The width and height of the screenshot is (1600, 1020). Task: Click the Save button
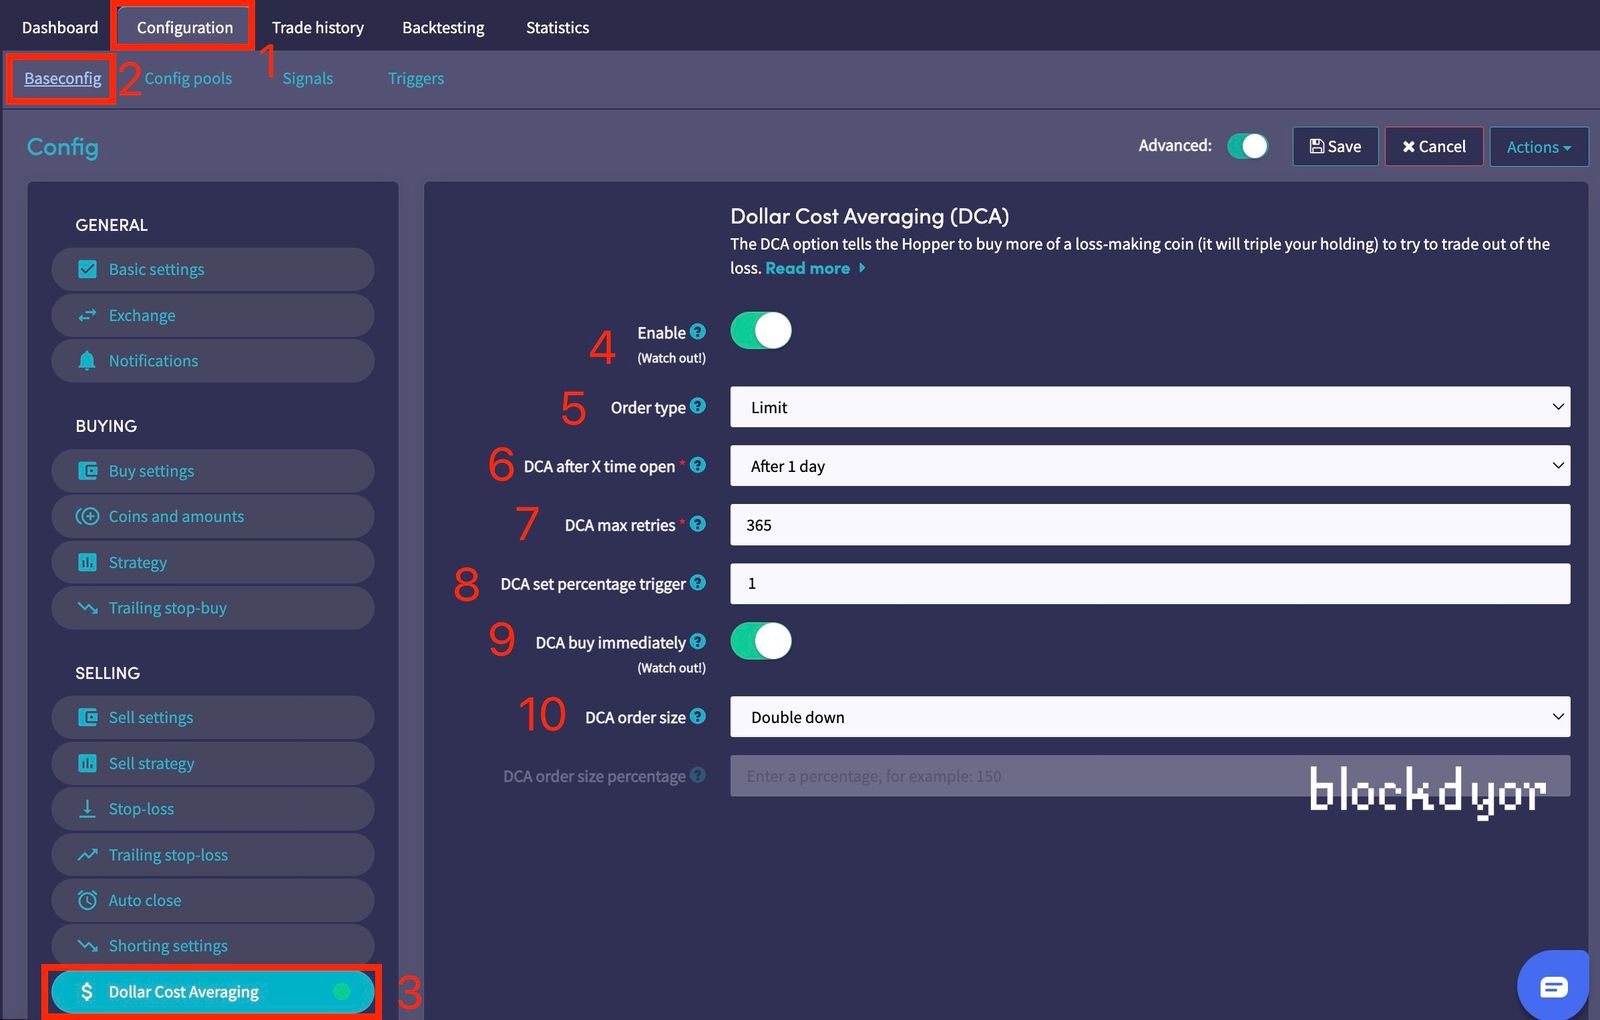pyautogui.click(x=1335, y=146)
